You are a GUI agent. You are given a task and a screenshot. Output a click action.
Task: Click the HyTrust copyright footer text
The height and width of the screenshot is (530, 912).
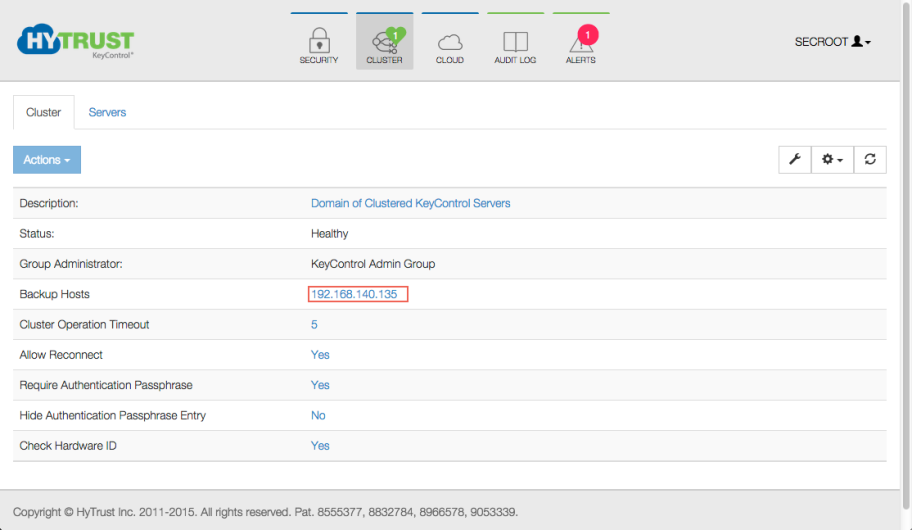pos(265,512)
